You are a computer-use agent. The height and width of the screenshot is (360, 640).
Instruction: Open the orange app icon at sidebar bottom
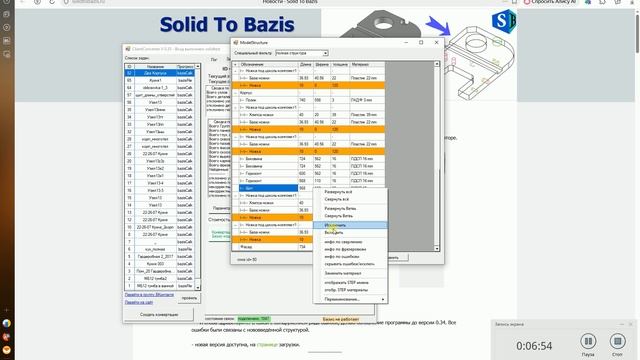point(7,350)
